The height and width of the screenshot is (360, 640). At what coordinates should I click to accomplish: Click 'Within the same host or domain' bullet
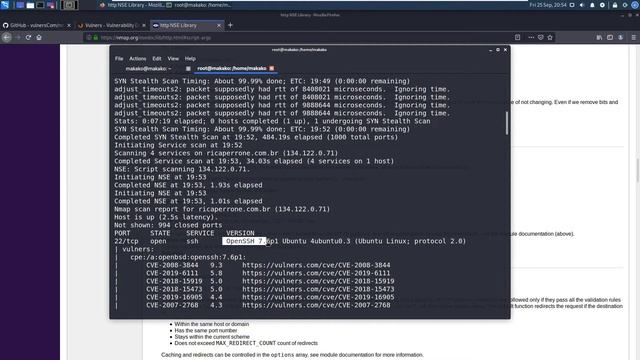(211, 324)
